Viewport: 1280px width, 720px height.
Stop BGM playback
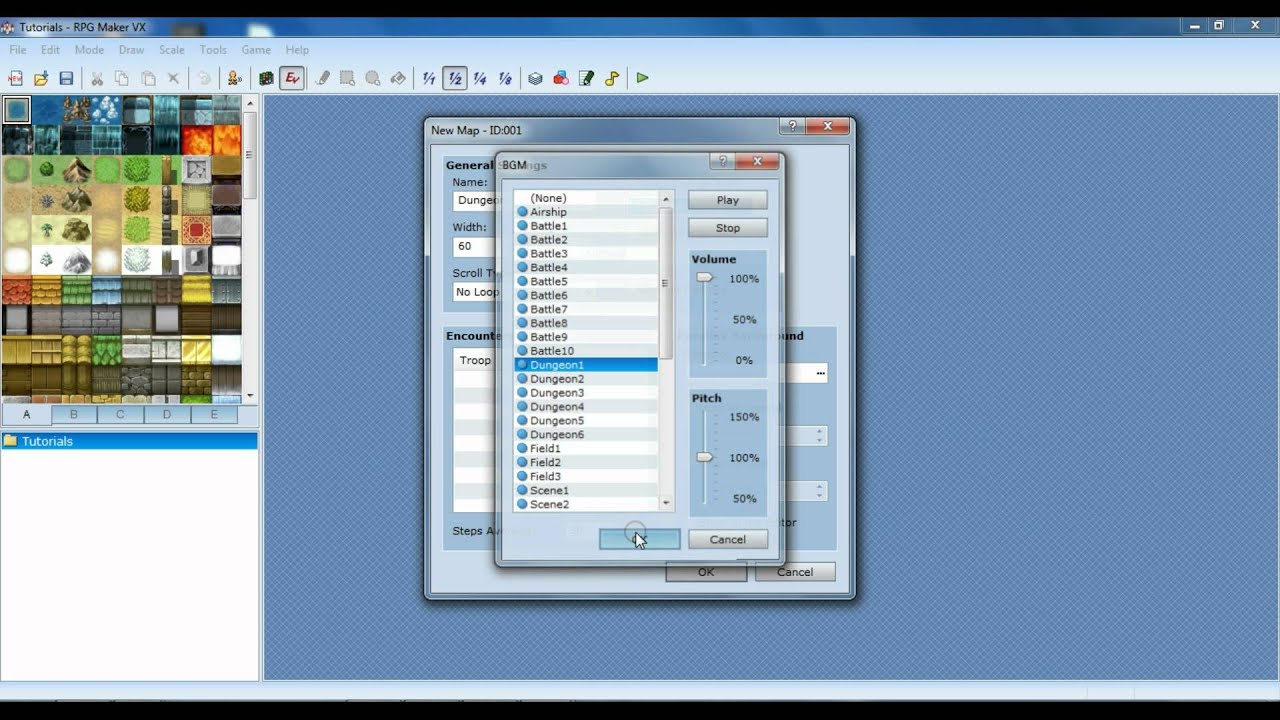coord(728,228)
